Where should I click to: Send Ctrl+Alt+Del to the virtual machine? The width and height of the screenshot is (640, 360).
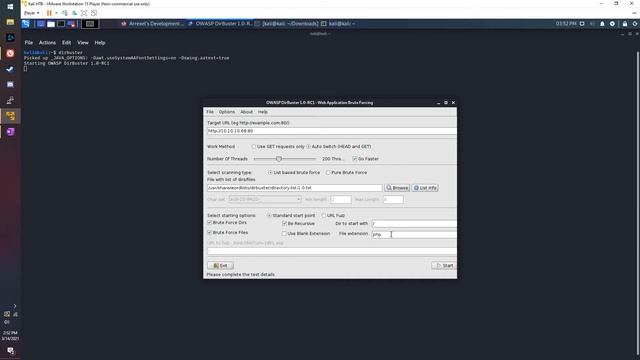coord(64,13)
